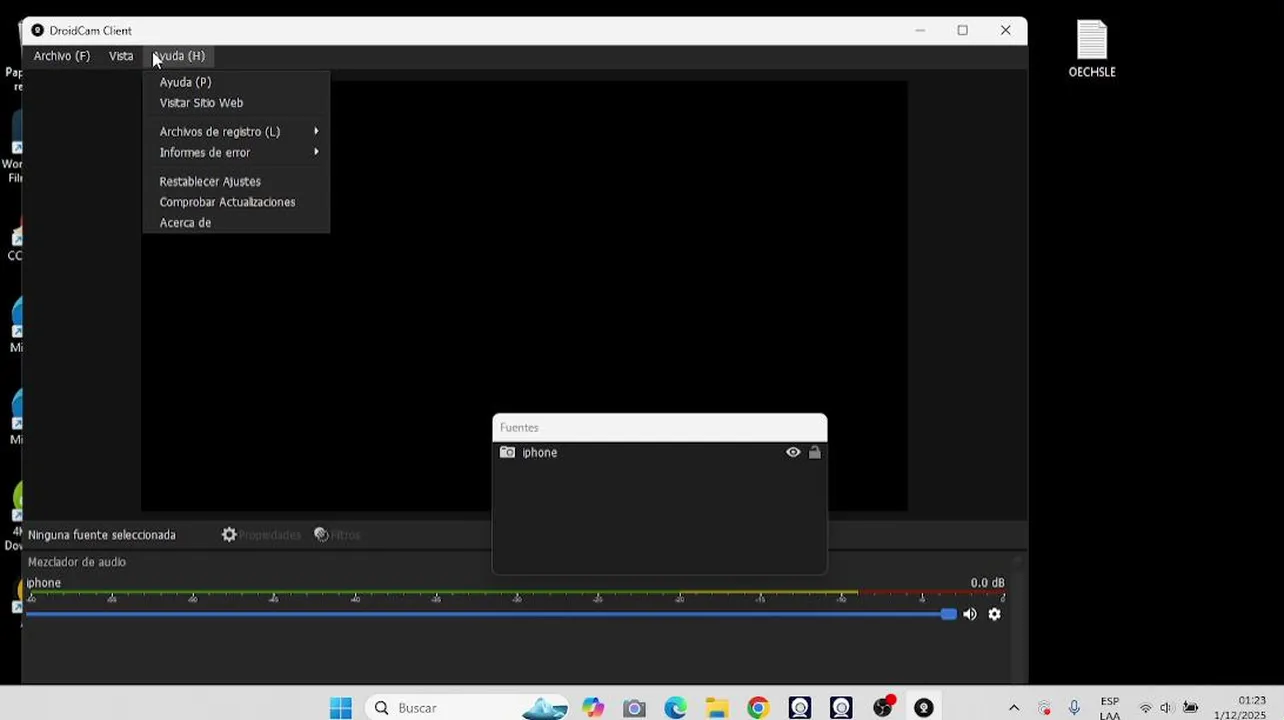Open active DroidCam icon in taskbar

pyautogui.click(x=924, y=708)
